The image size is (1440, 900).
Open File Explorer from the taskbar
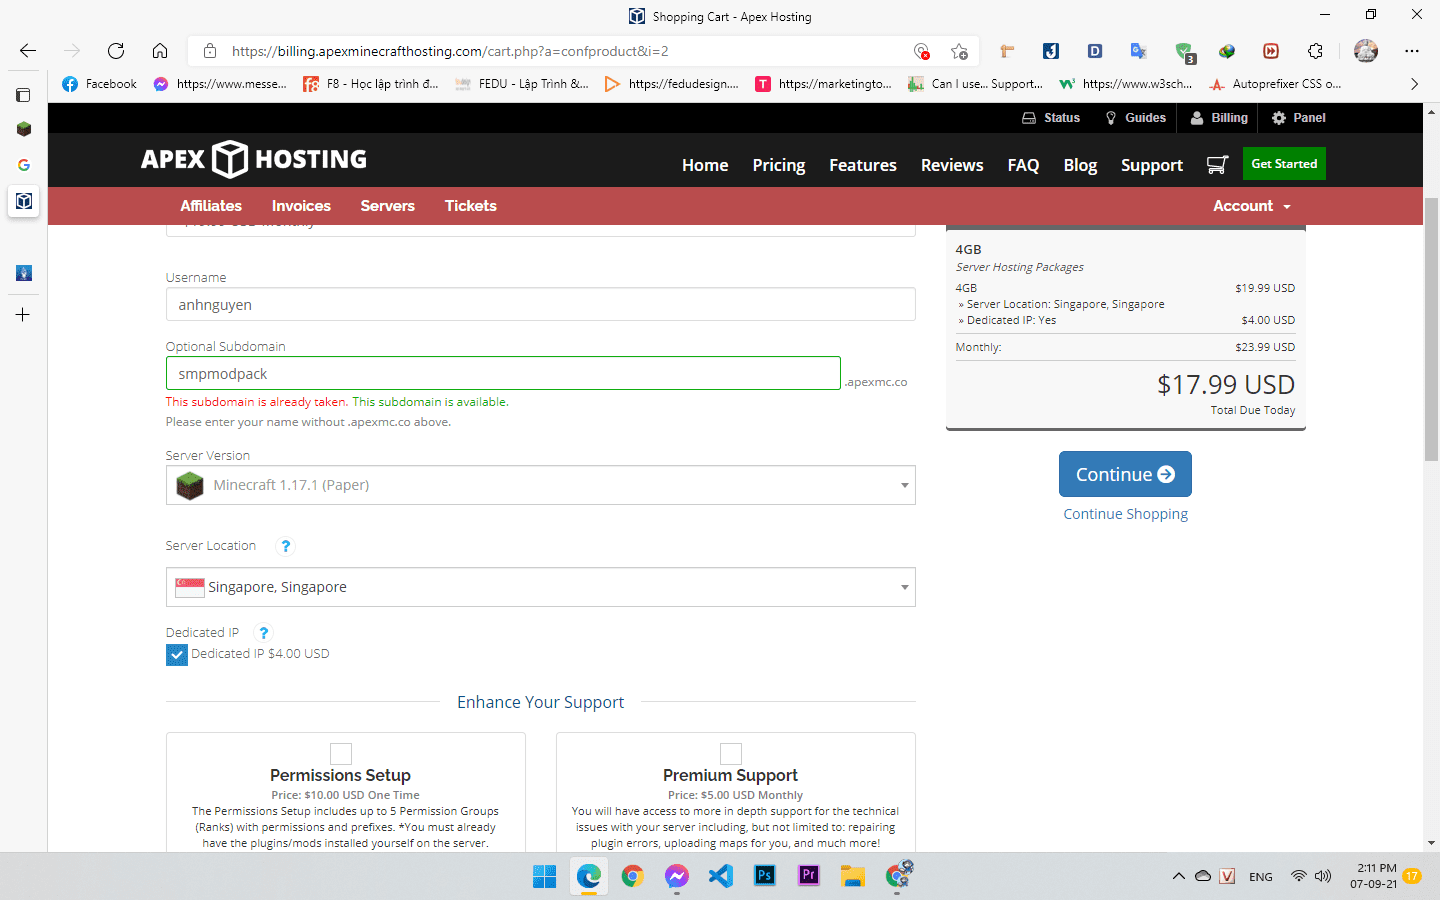coord(853,877)
